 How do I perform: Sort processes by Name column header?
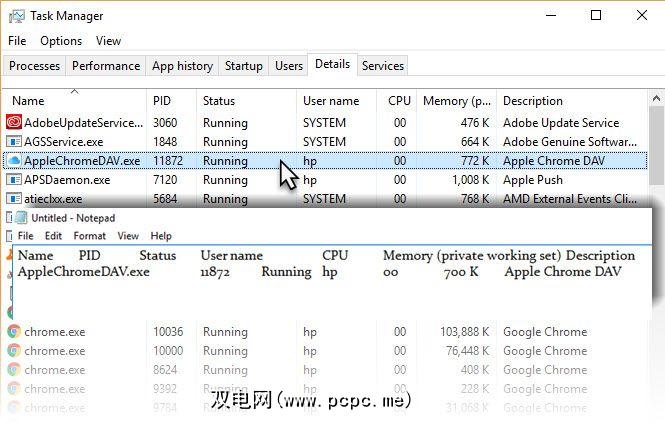28,101
